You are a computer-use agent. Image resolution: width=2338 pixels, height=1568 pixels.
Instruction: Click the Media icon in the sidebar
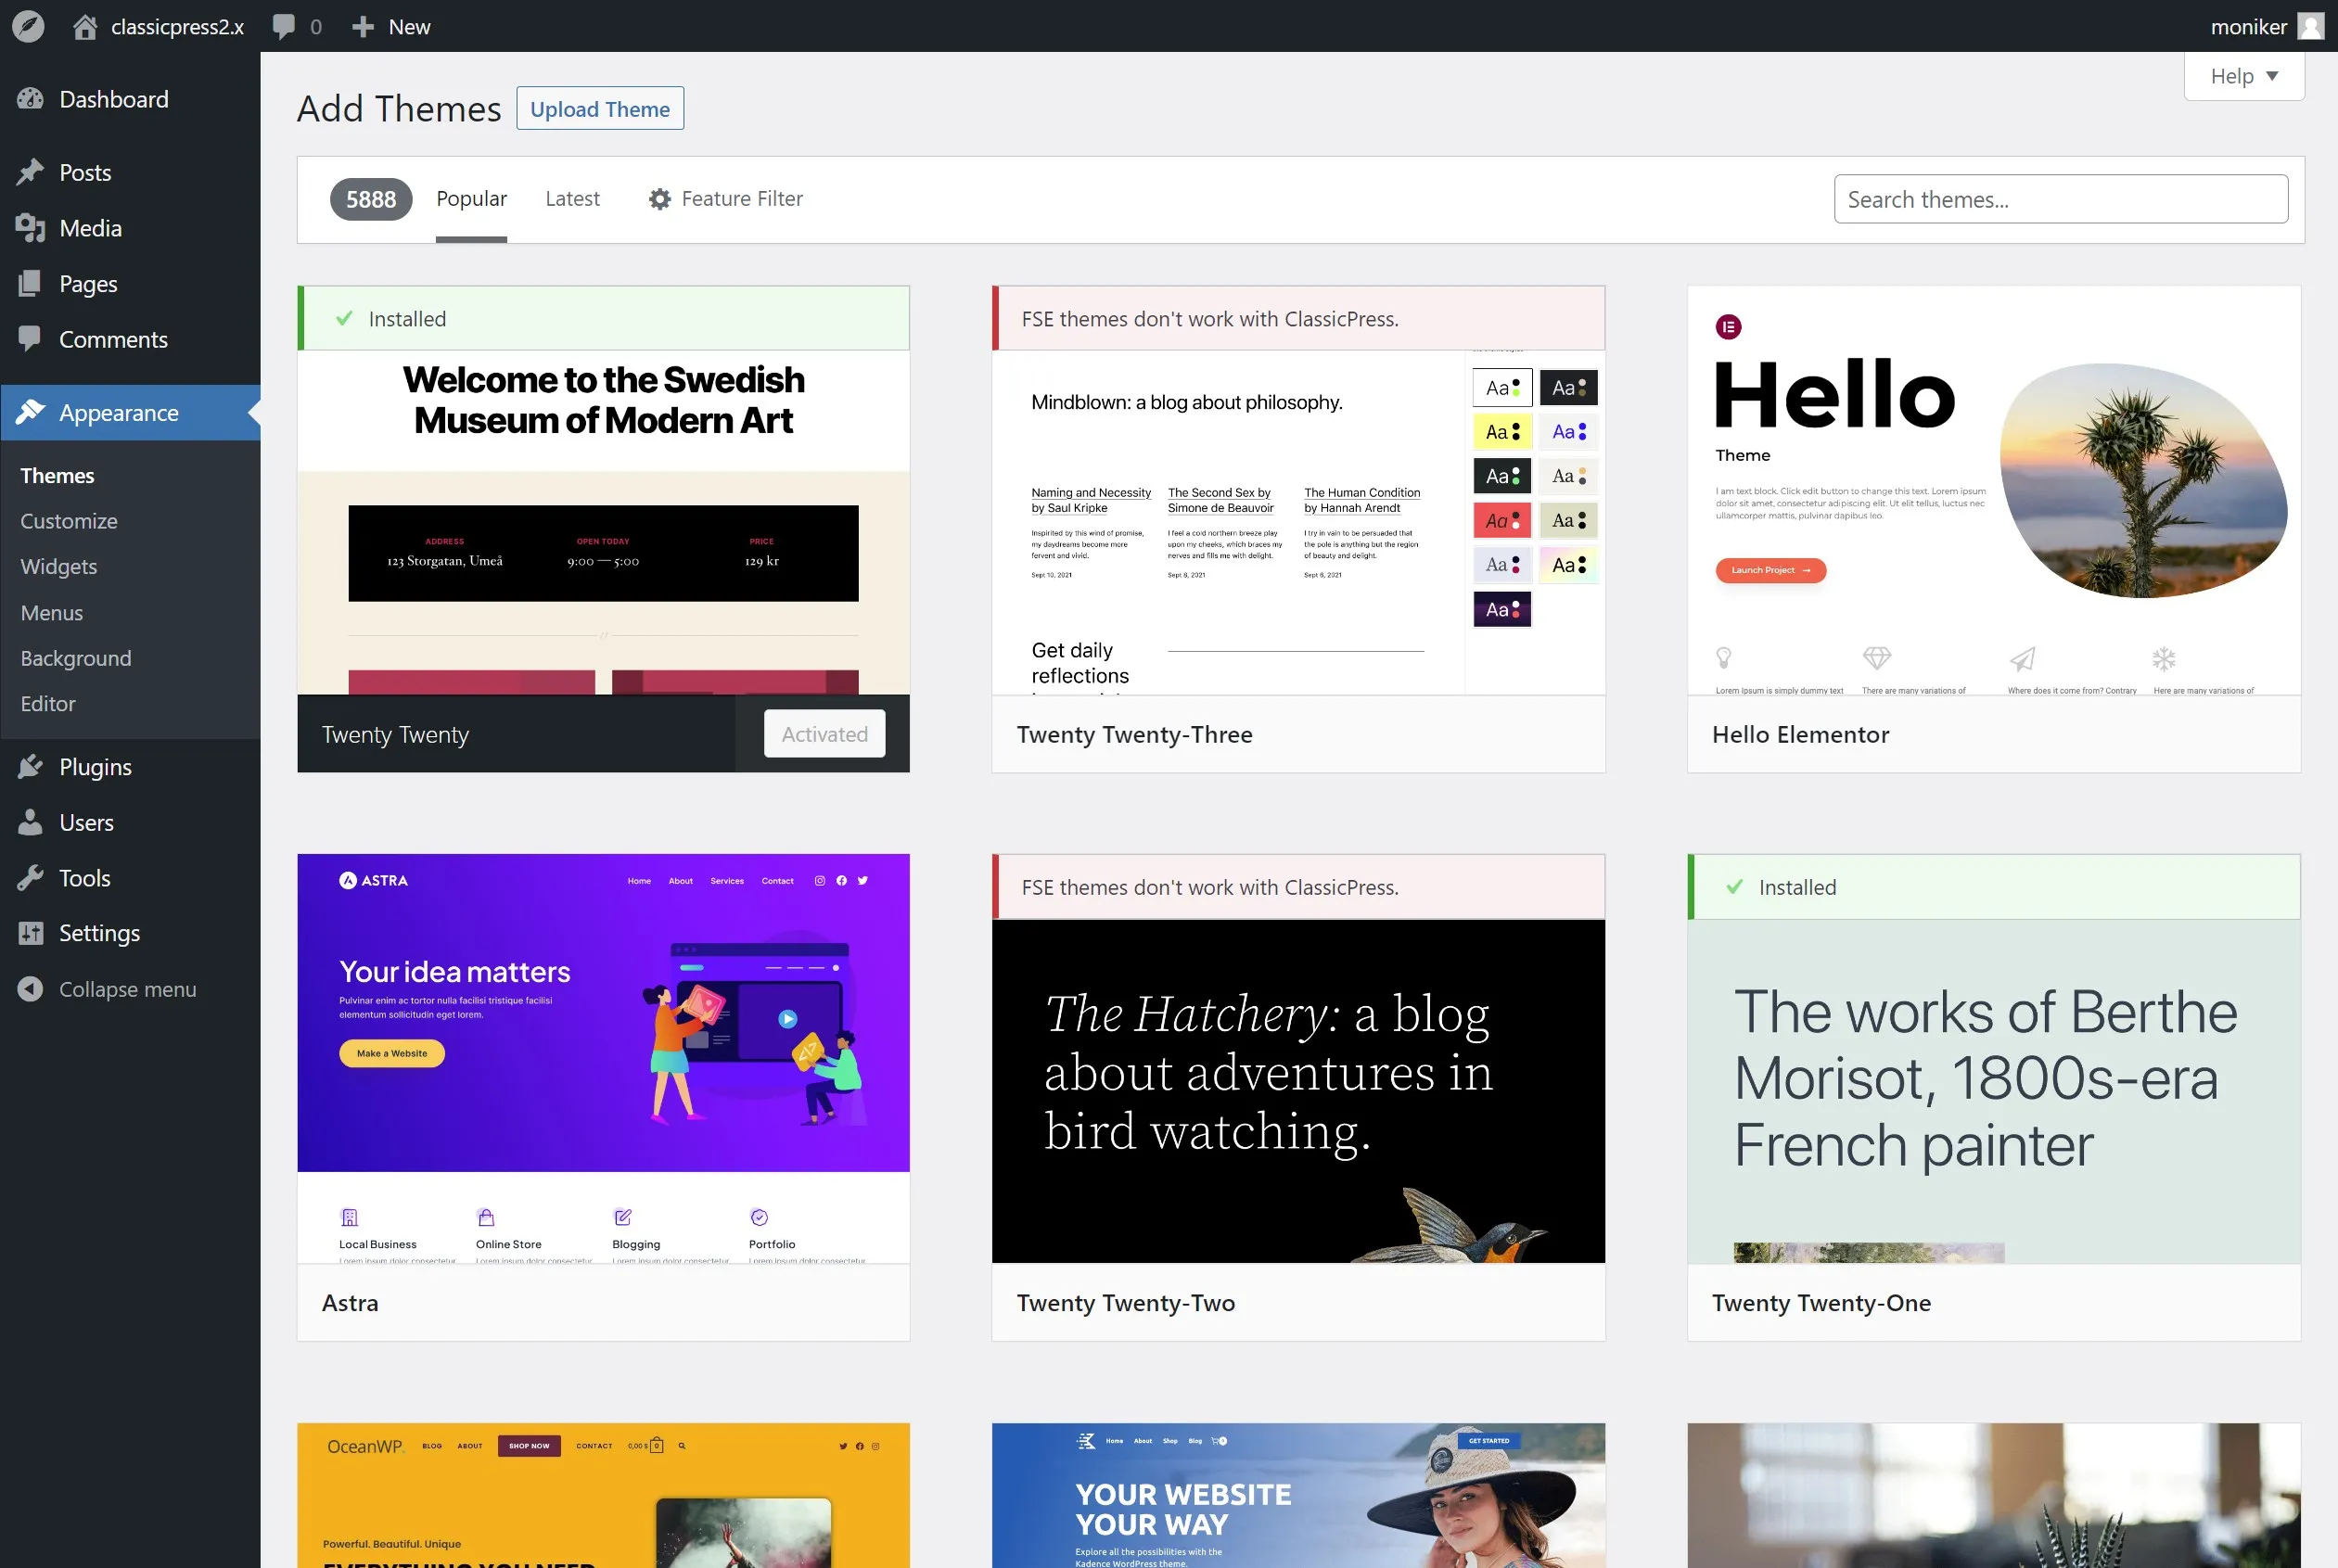[x=30, y=228]
